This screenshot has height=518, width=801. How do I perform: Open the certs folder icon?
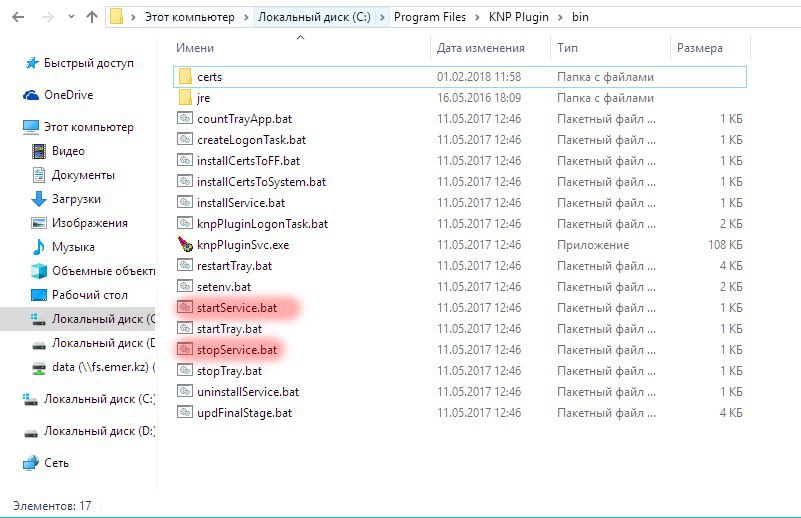pyautogui.click(x=185, y=77)
